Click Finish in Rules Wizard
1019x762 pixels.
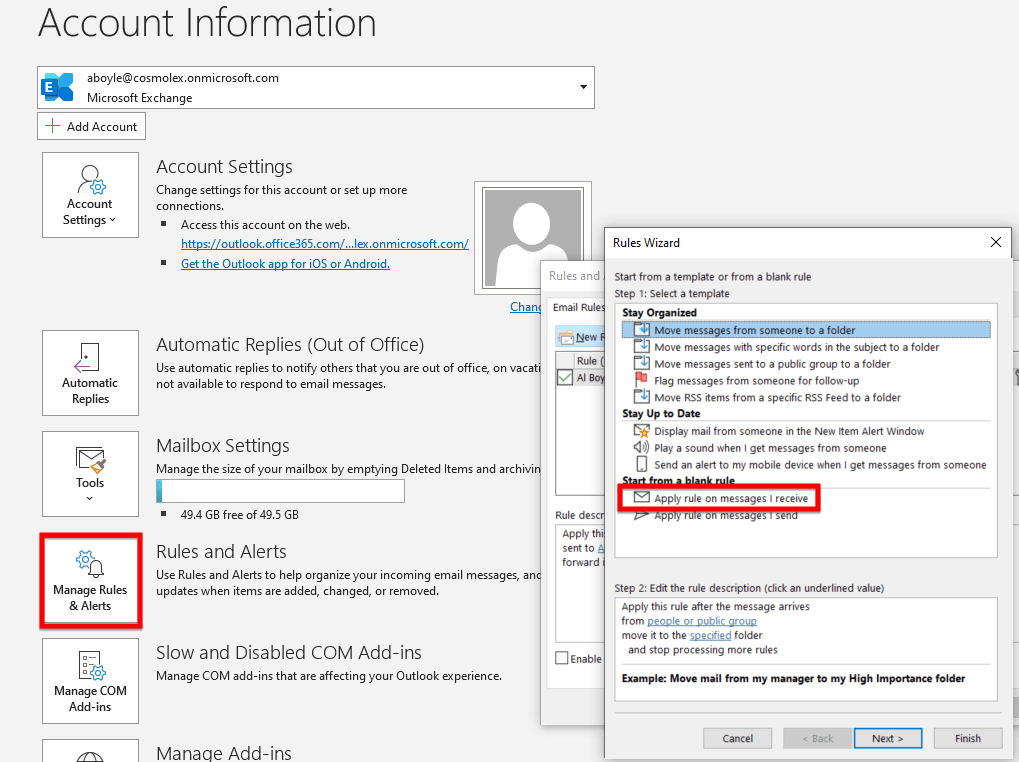[x=968, y=738]
